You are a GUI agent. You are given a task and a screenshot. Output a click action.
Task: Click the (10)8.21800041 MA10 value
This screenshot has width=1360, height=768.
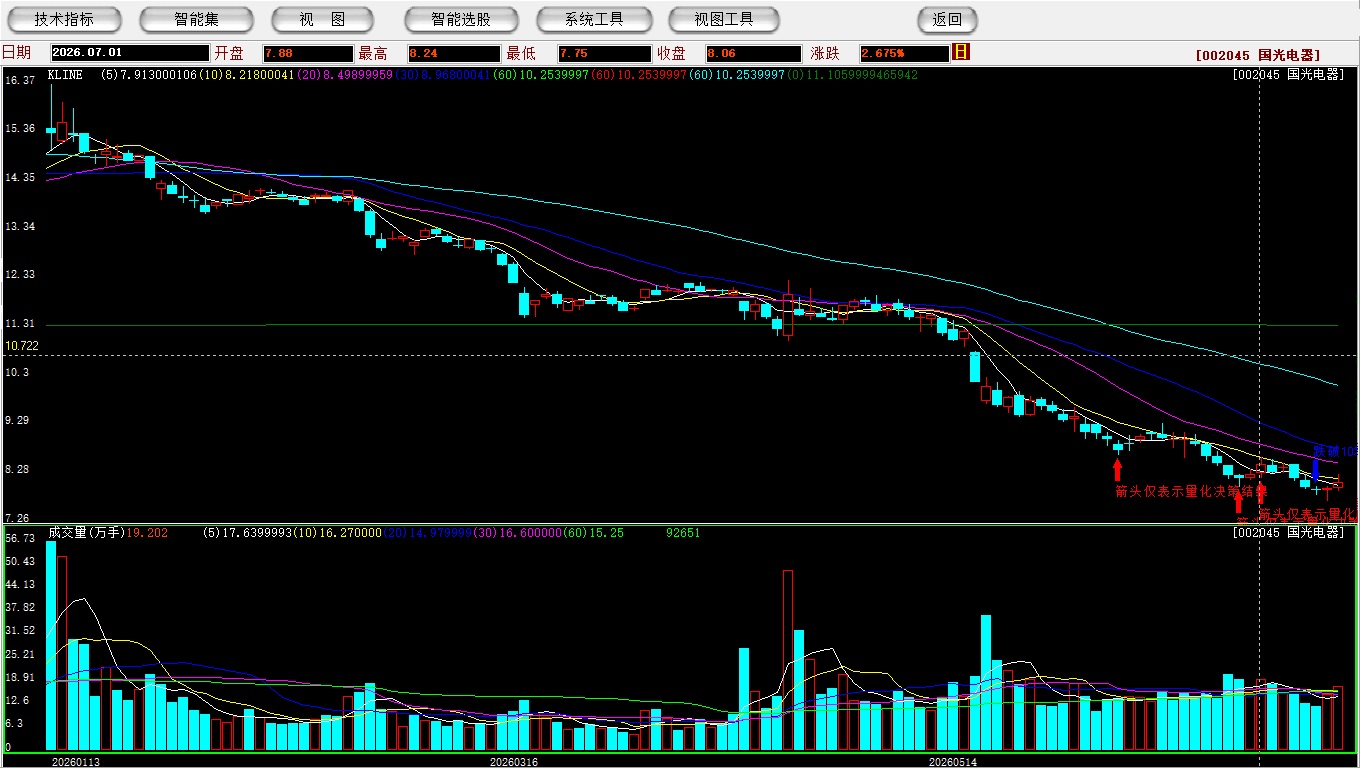(x=246, y=74)
